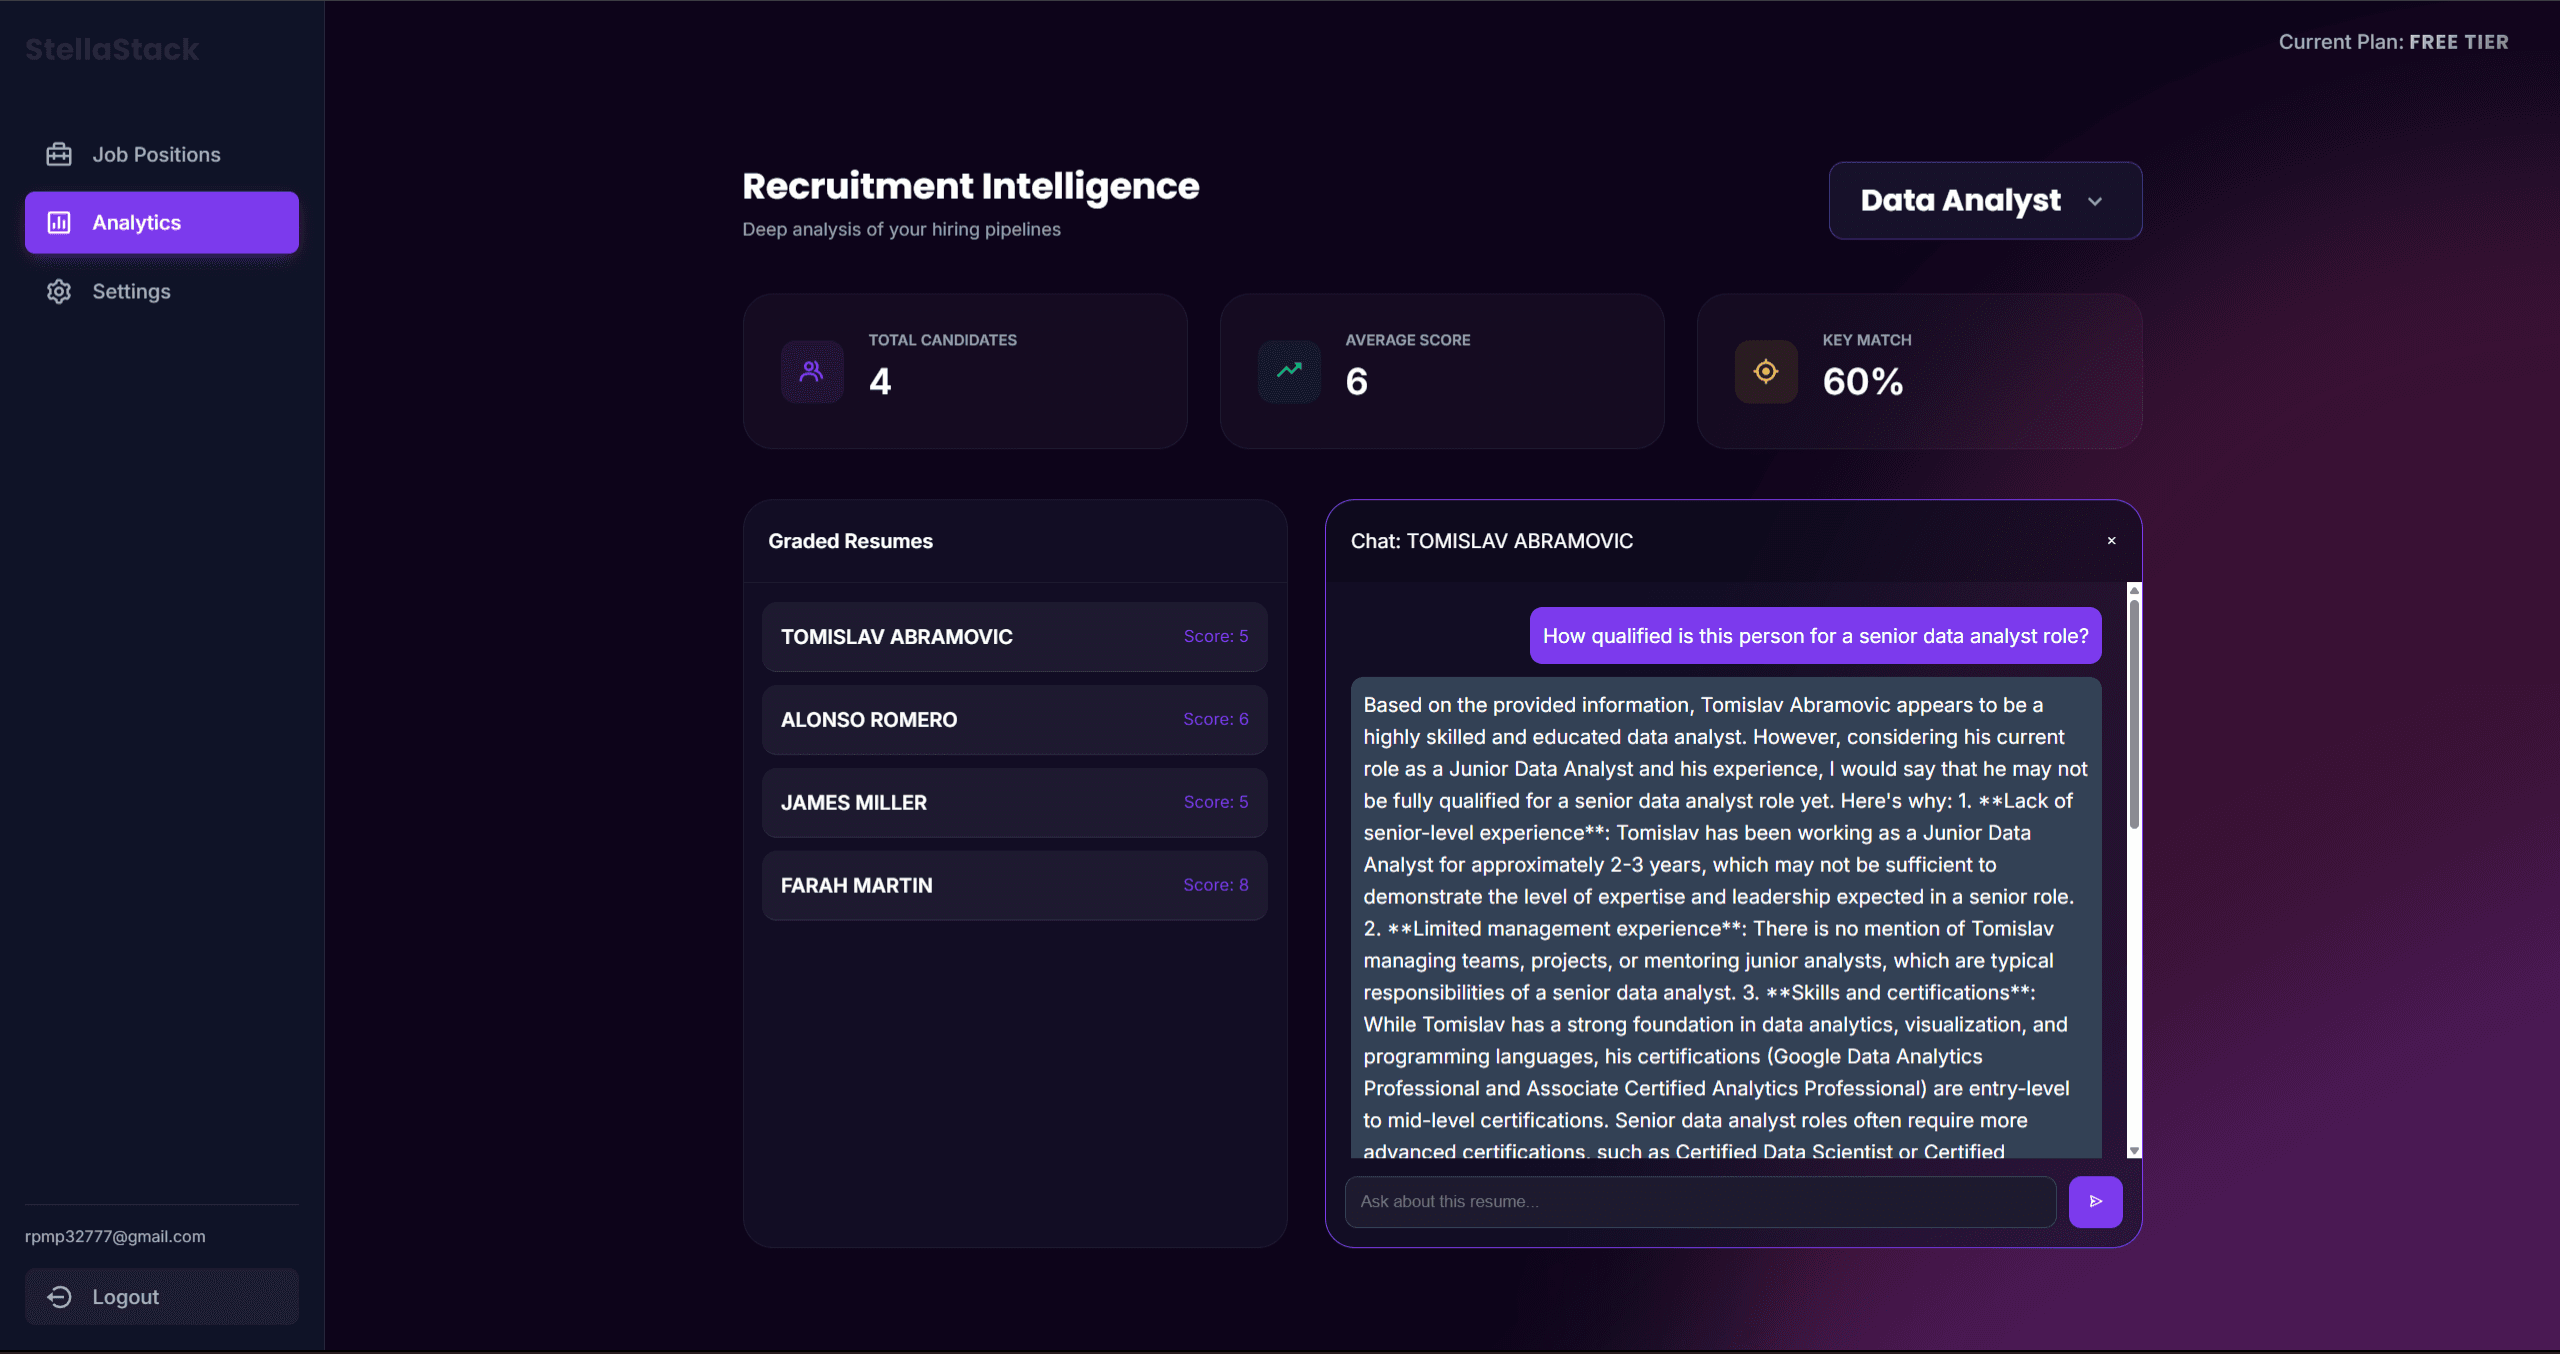Select the Average Score trend icon

point(1288,371)
